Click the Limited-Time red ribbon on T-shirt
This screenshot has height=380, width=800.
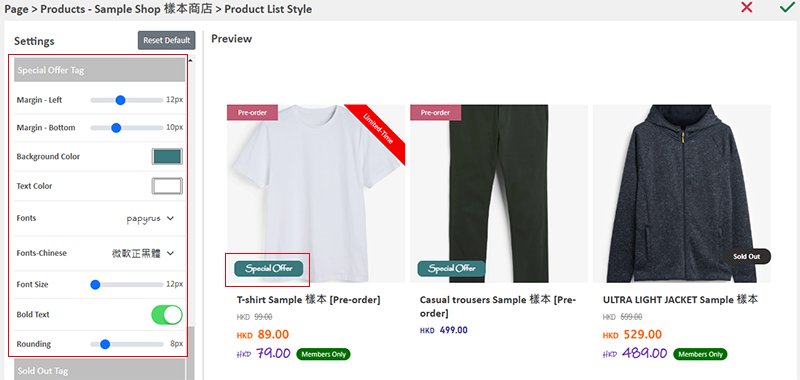click(378, 132)
